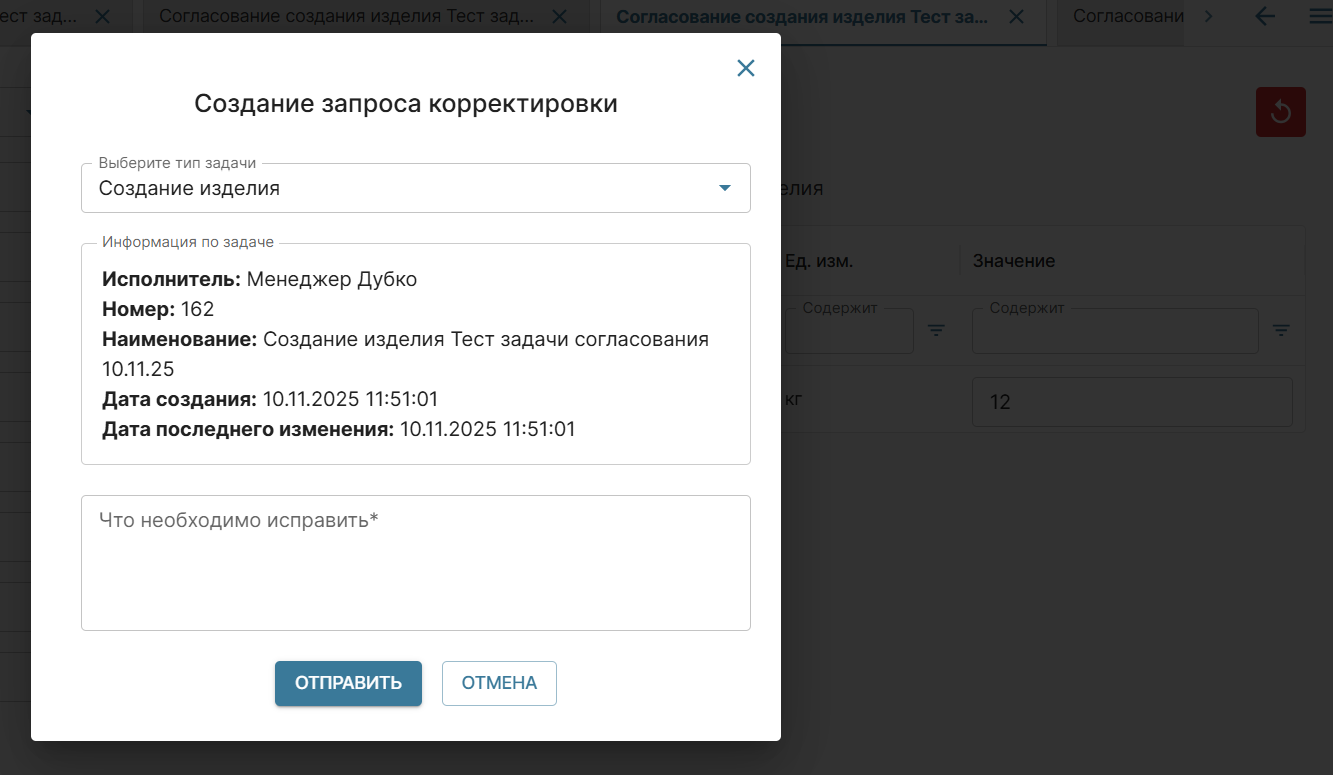Close the active Согласование tab
Image resolution: width=1333 pixels, height=775 pixels.
(1016, 17)
